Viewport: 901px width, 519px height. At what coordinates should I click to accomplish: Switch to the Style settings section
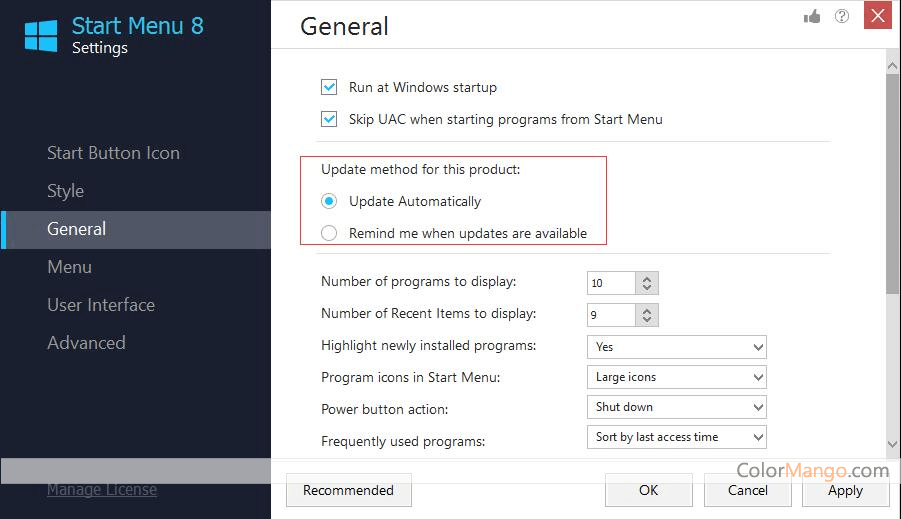tap(65, 191)
